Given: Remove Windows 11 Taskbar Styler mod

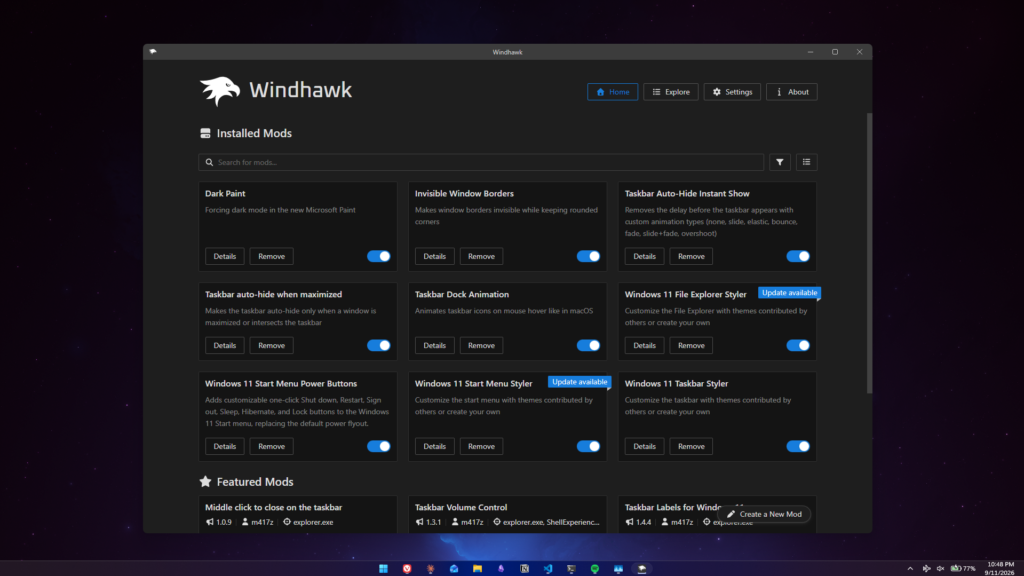Looking at the screenshot, I should (691, 446).
